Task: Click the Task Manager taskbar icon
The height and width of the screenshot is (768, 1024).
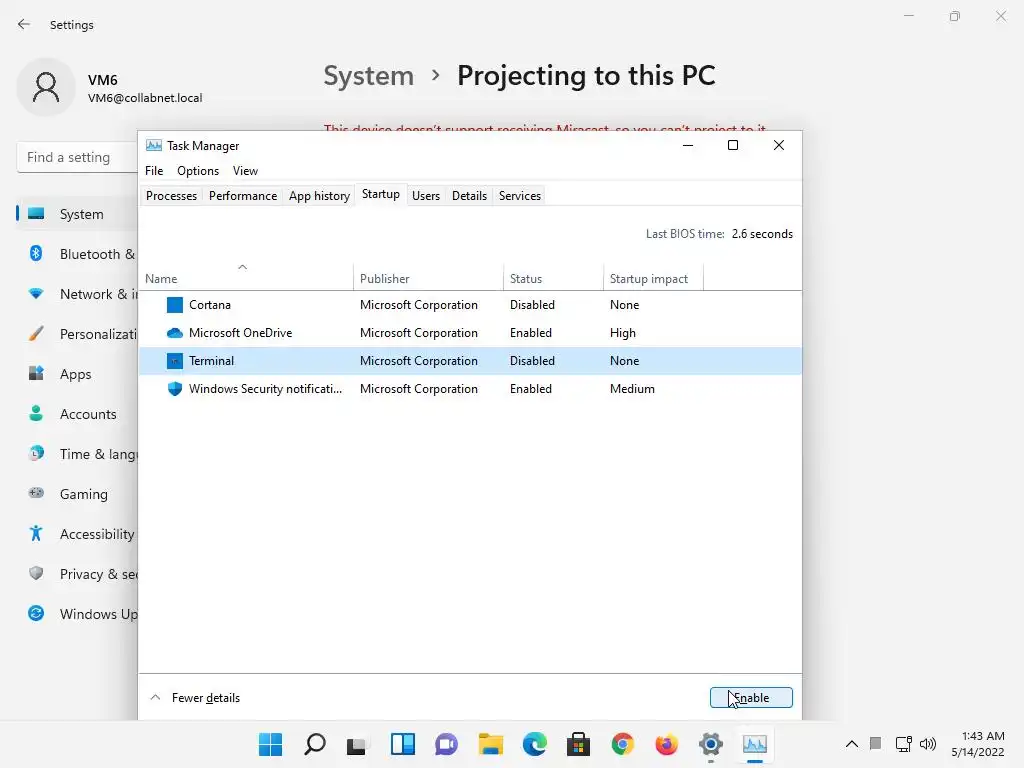Action: click(755, 744)
